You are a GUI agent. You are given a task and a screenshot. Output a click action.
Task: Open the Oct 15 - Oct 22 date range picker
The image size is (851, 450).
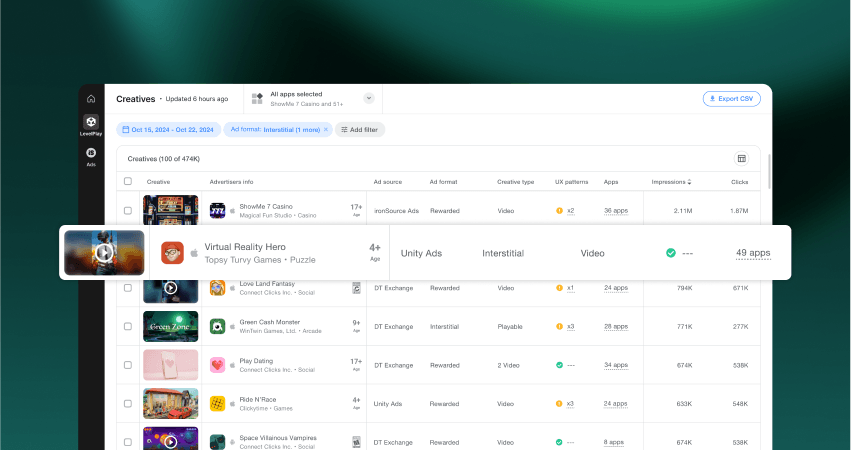coord(167,130)
